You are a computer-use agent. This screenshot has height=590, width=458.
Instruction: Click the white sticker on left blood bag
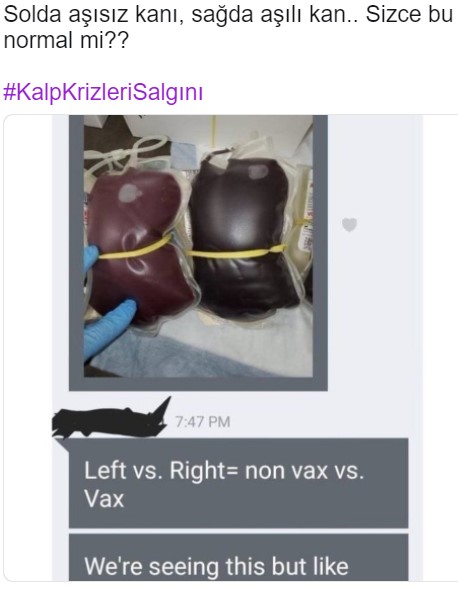[130, 193]
